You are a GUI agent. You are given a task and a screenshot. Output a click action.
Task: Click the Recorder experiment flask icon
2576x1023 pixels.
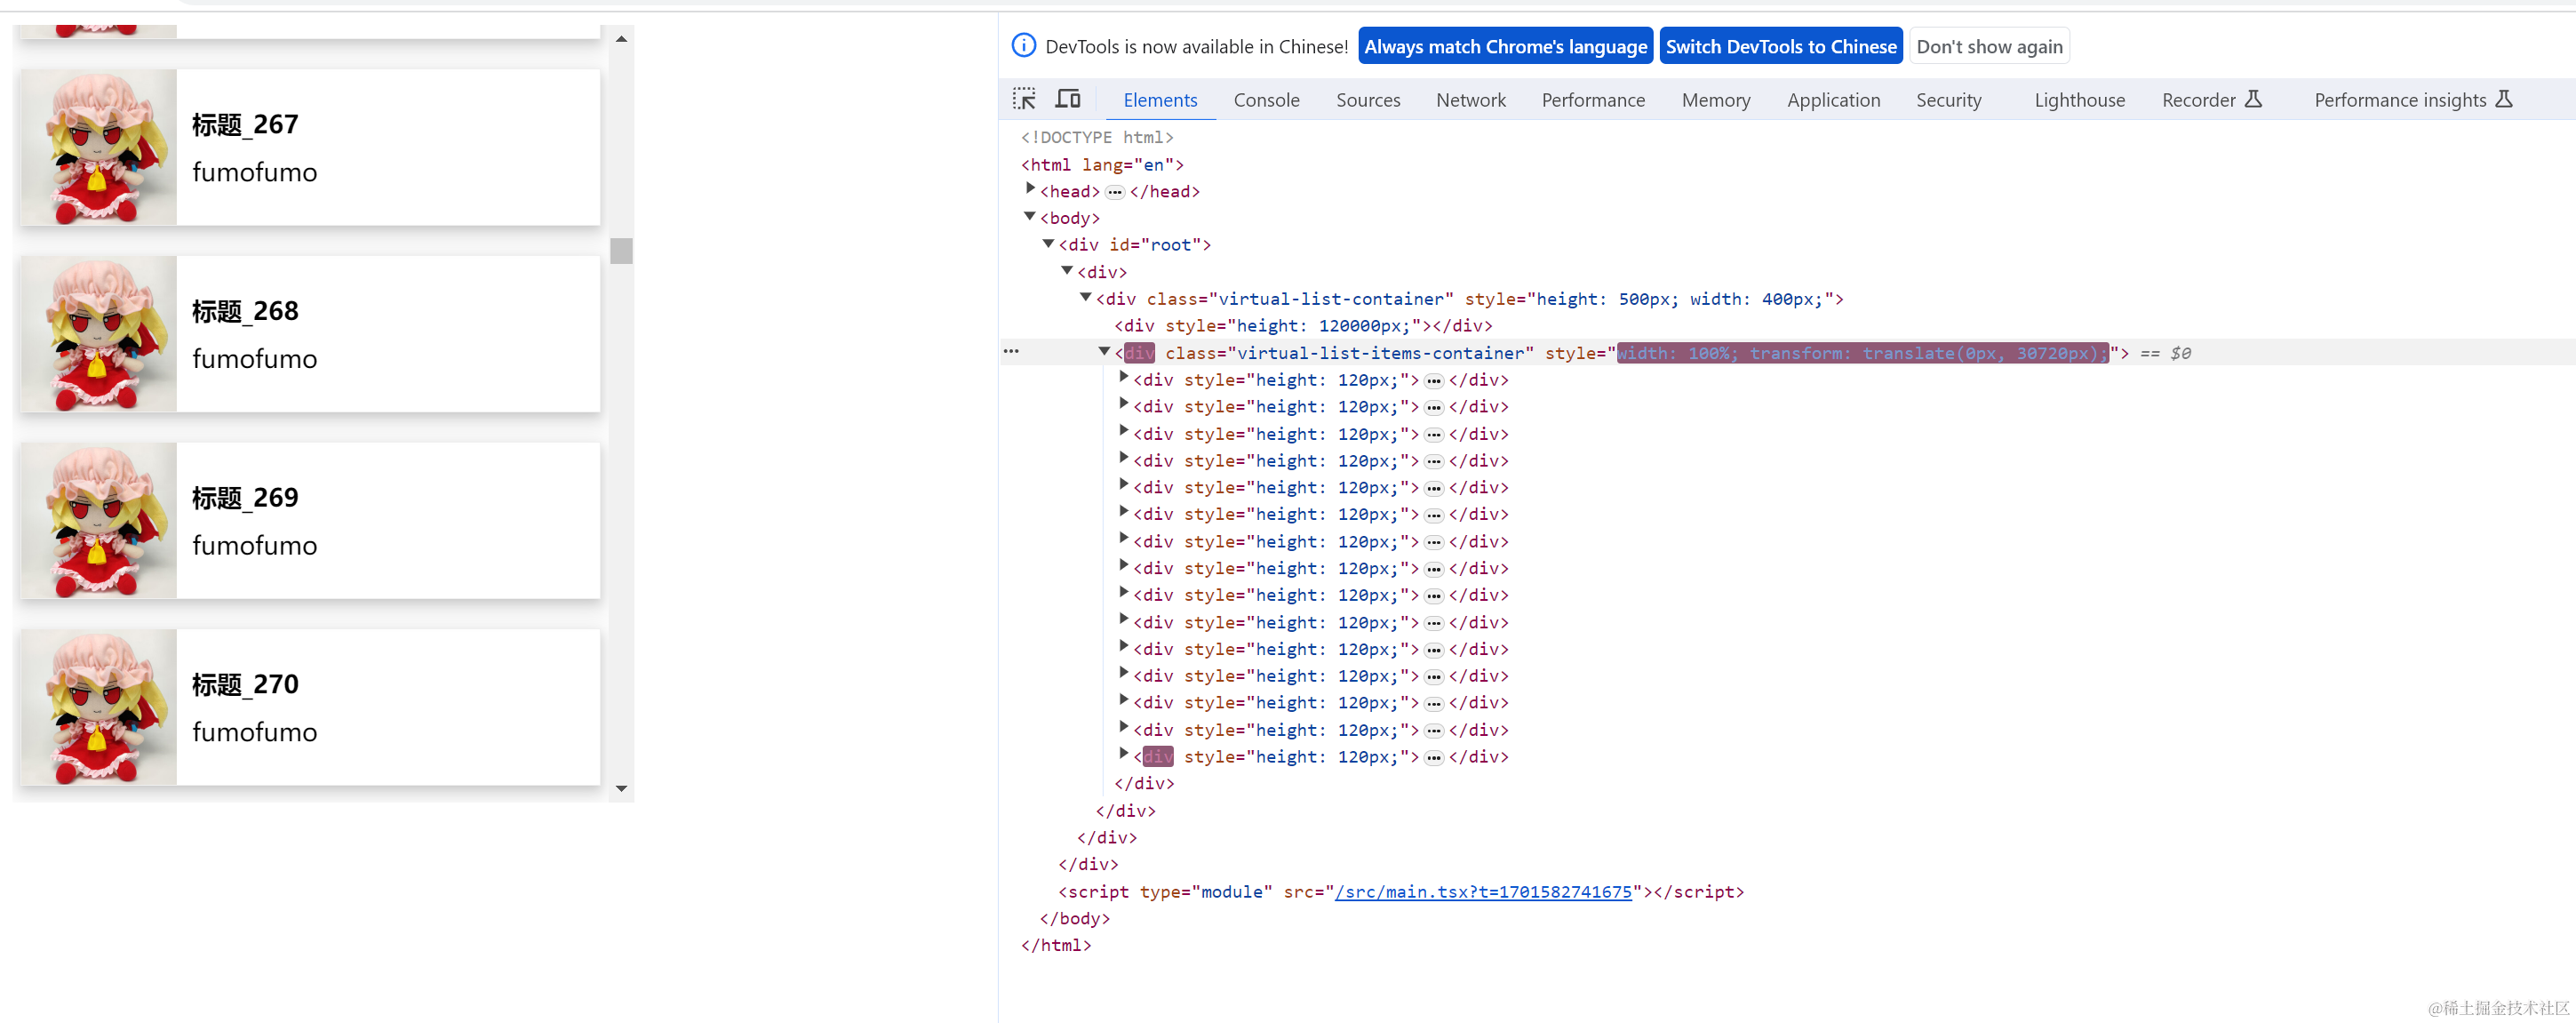click(2253, 99)
